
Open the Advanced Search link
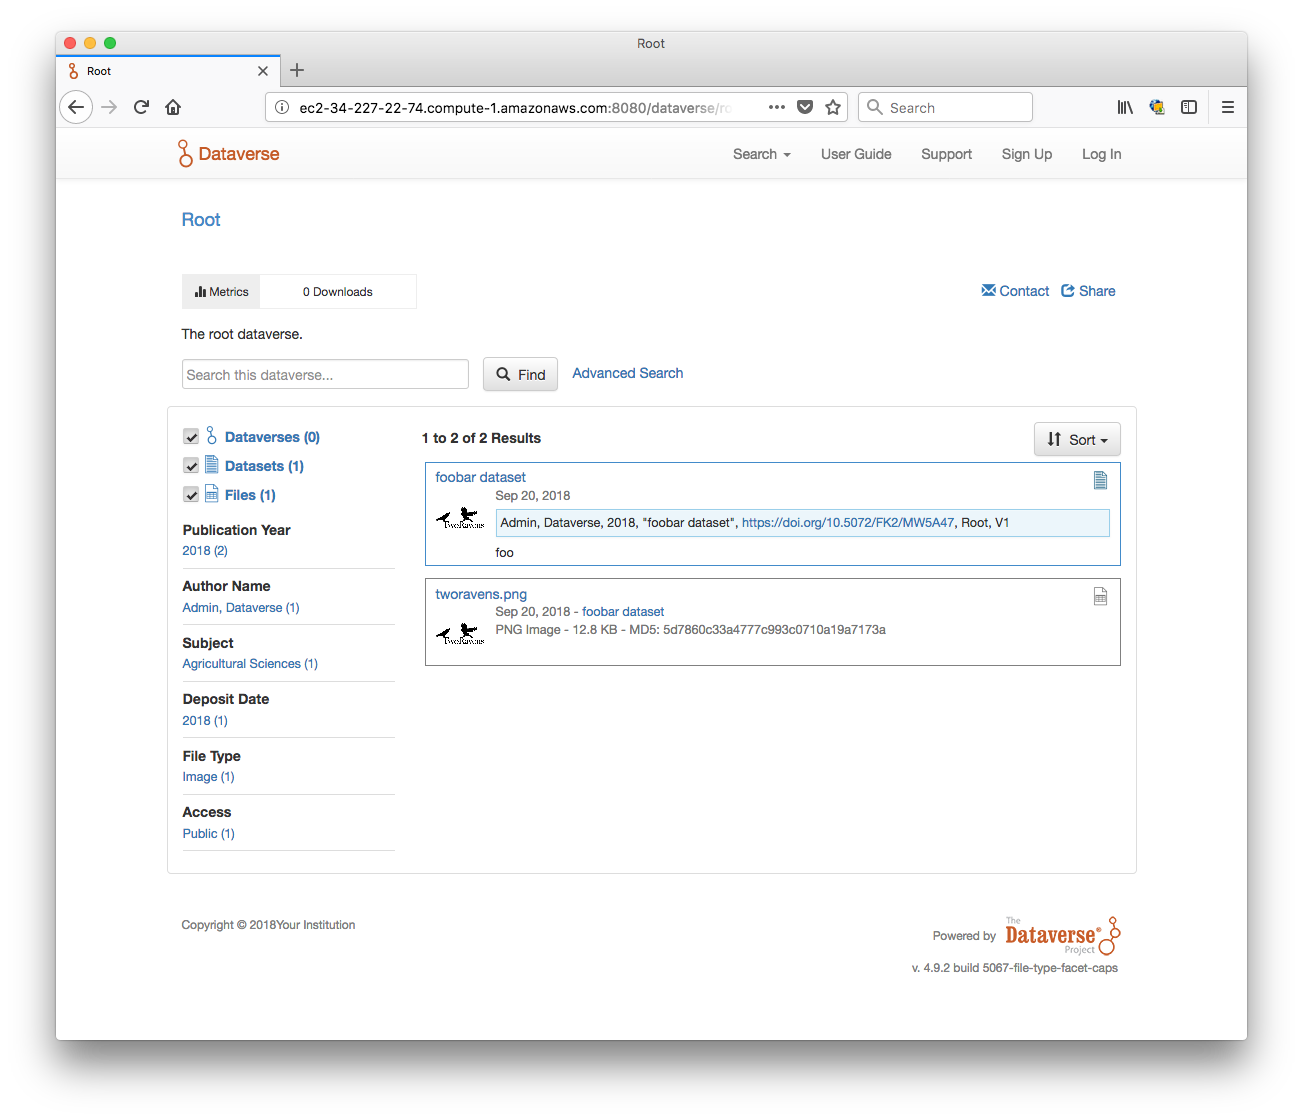(628, 373)
